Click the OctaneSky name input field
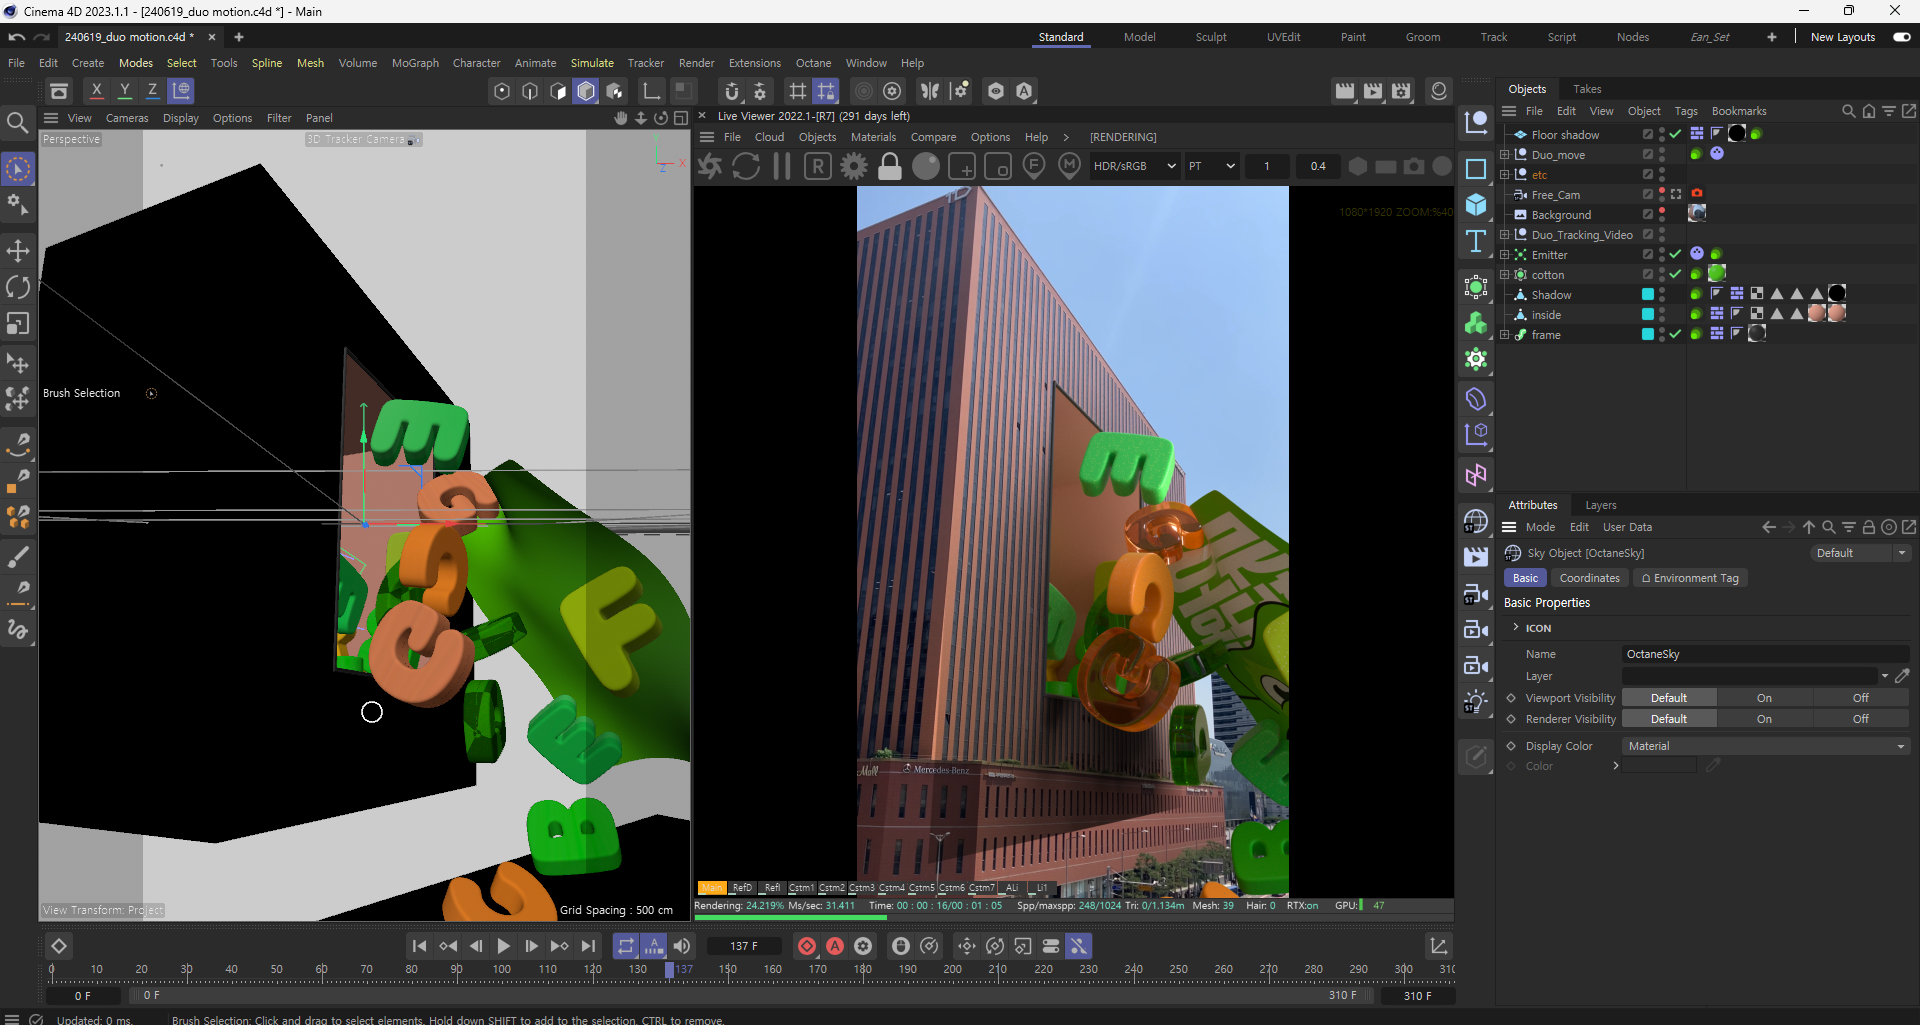Viewport: 1920px width, 1025px height. 1765,654
